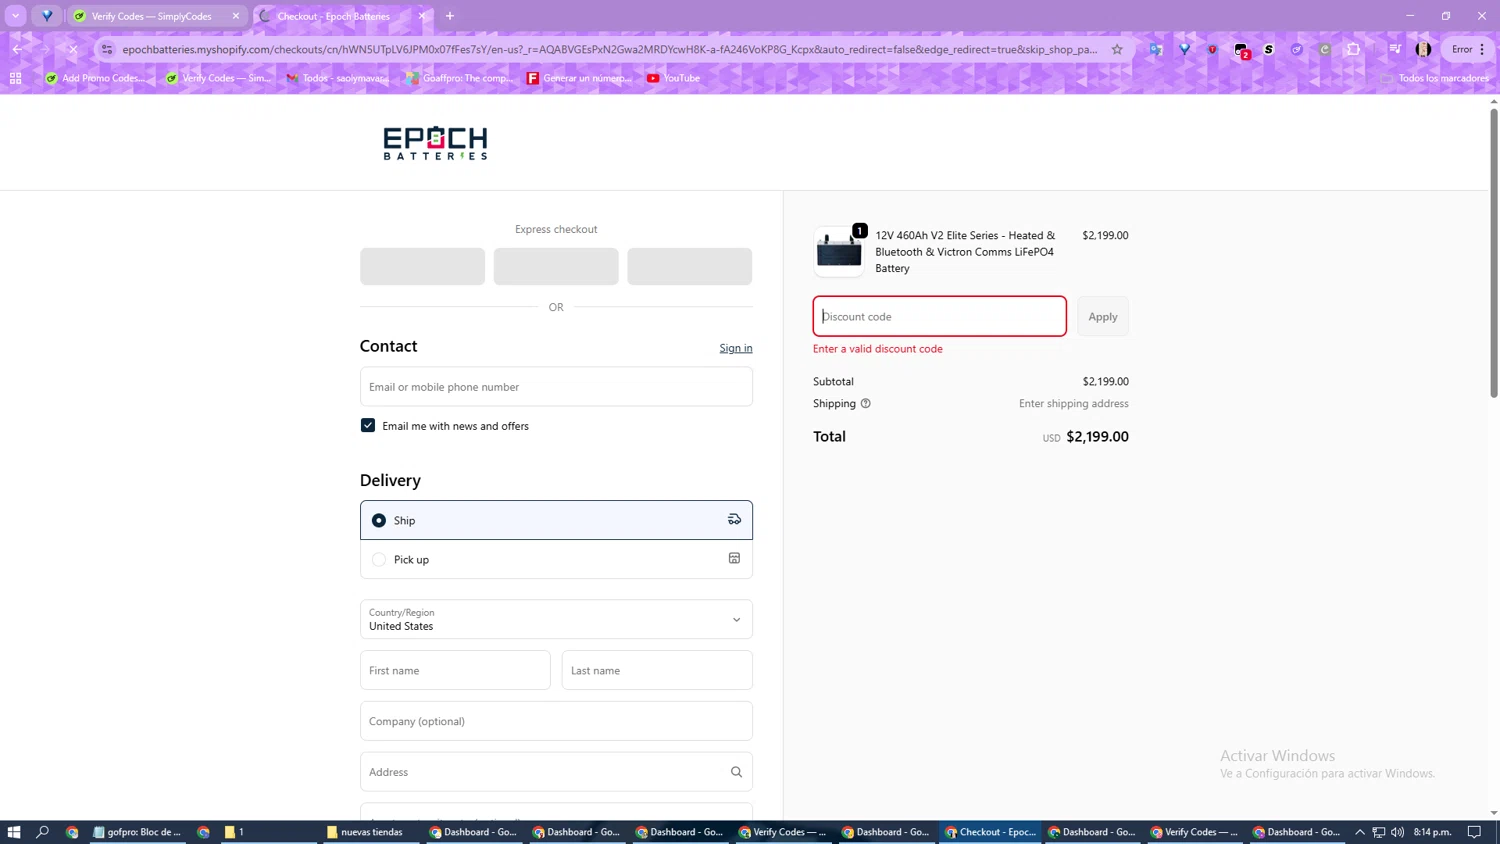Viewport: 1500px width, 844px height.
Task: Stop loading page with the X button
Action: 73,49
